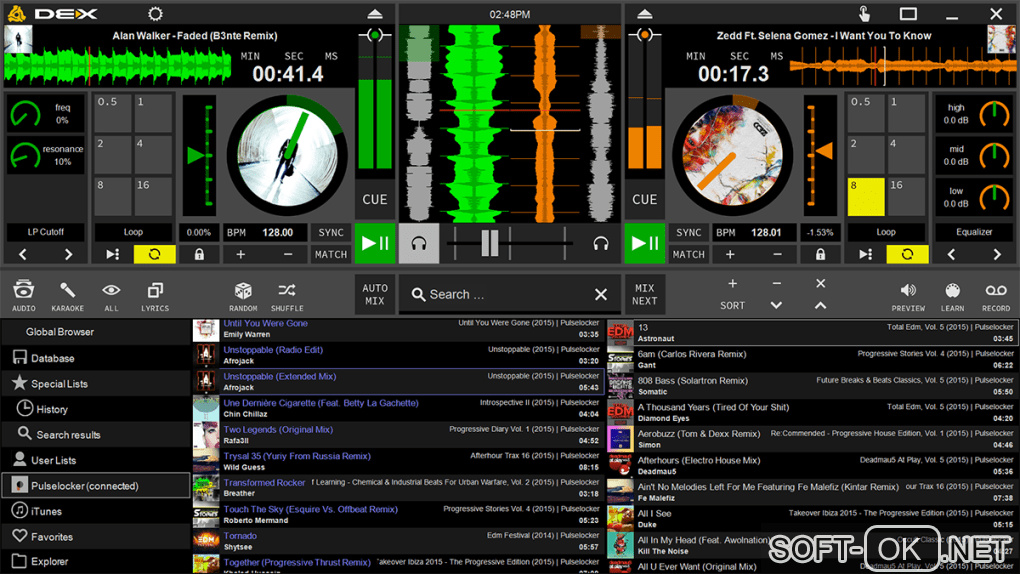
Task: Add item to playlist with plus
Action: (x=732, y=284)
